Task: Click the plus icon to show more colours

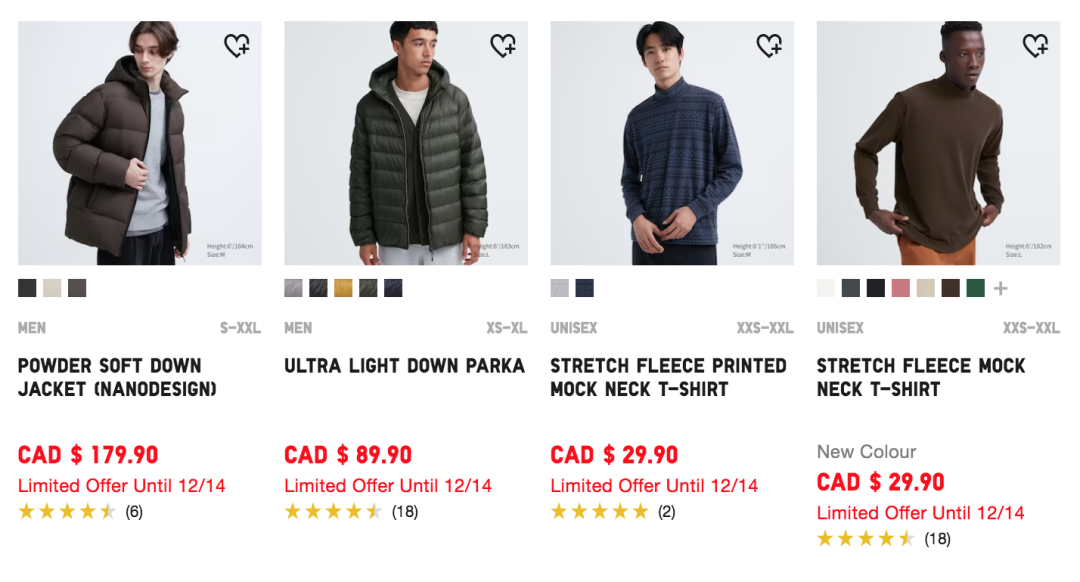Action: [x=1000, y=288]
